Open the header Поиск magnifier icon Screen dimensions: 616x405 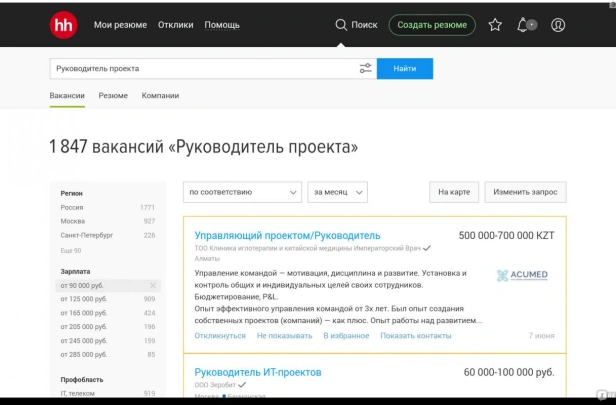pyautogui.click(x=341, y=25)
